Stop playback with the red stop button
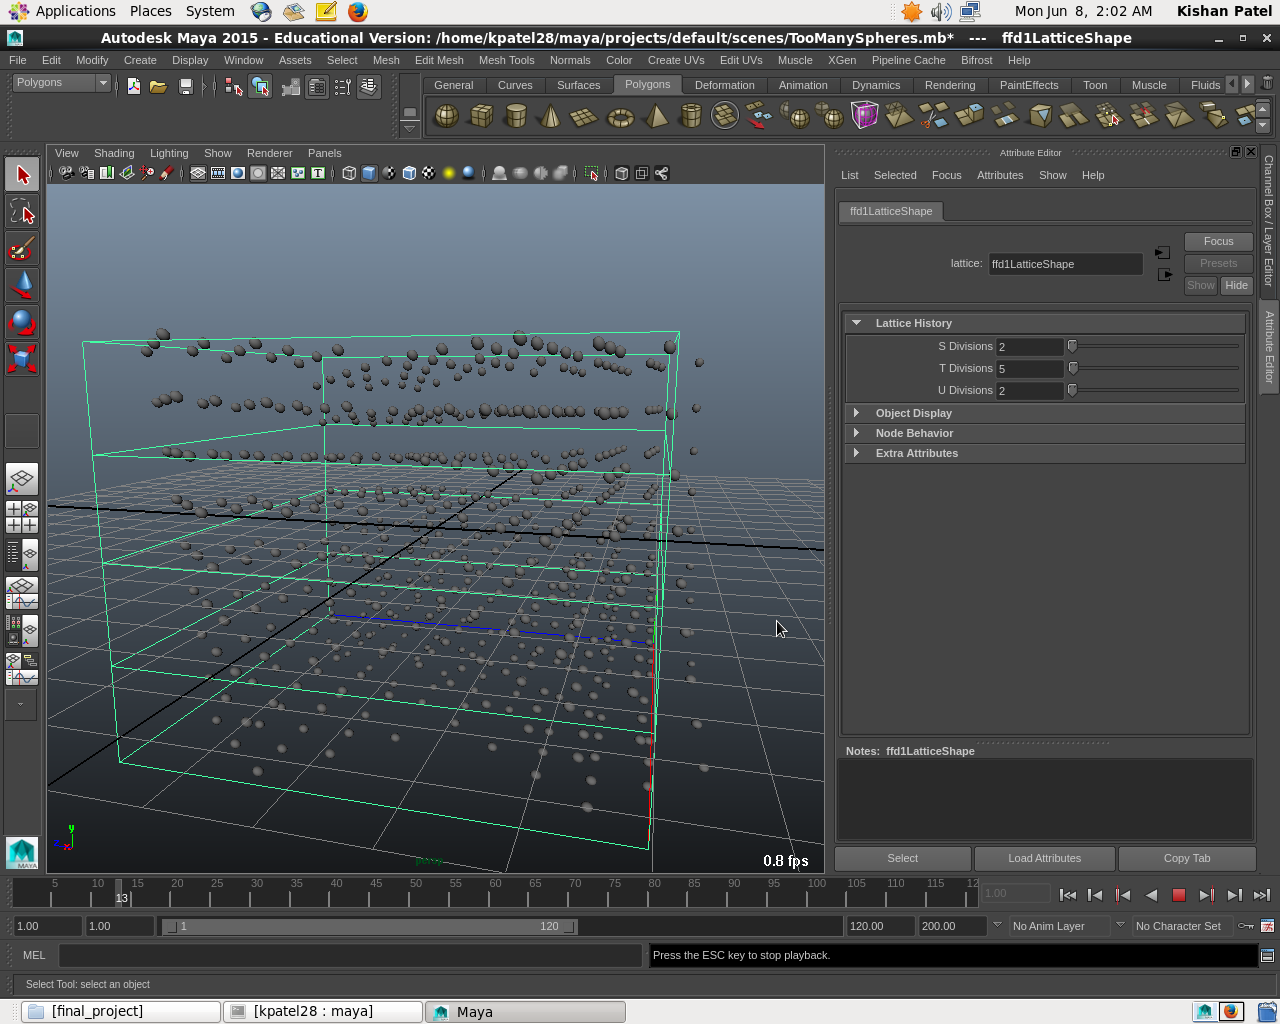1280x1024 pixels. [x=1179, y=895]
